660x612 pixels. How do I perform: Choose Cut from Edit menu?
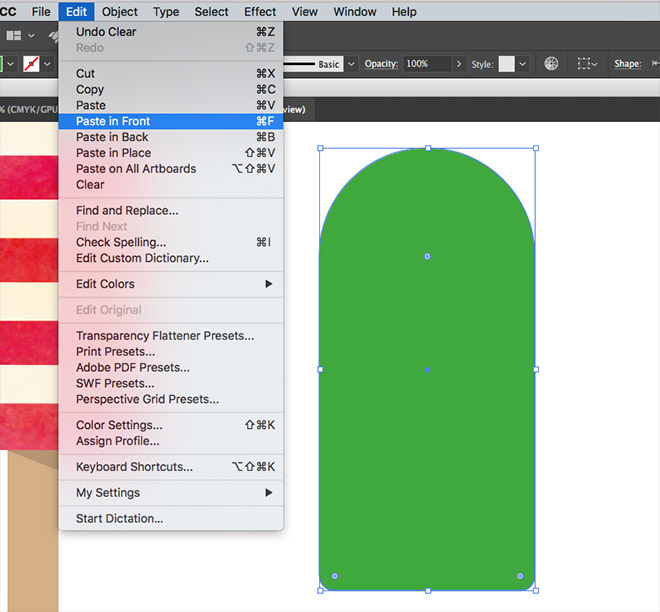171,73
